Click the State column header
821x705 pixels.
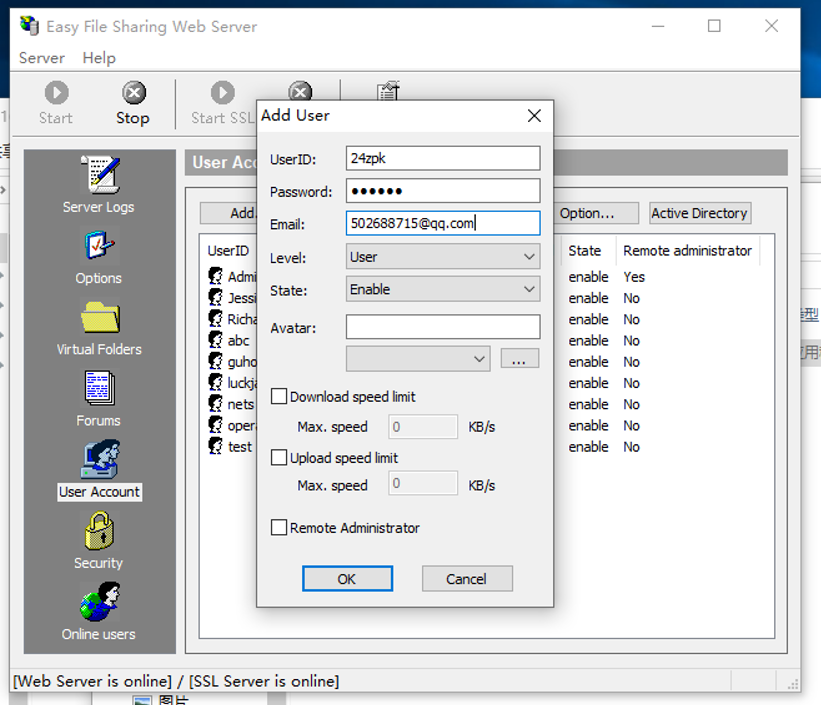589,250
